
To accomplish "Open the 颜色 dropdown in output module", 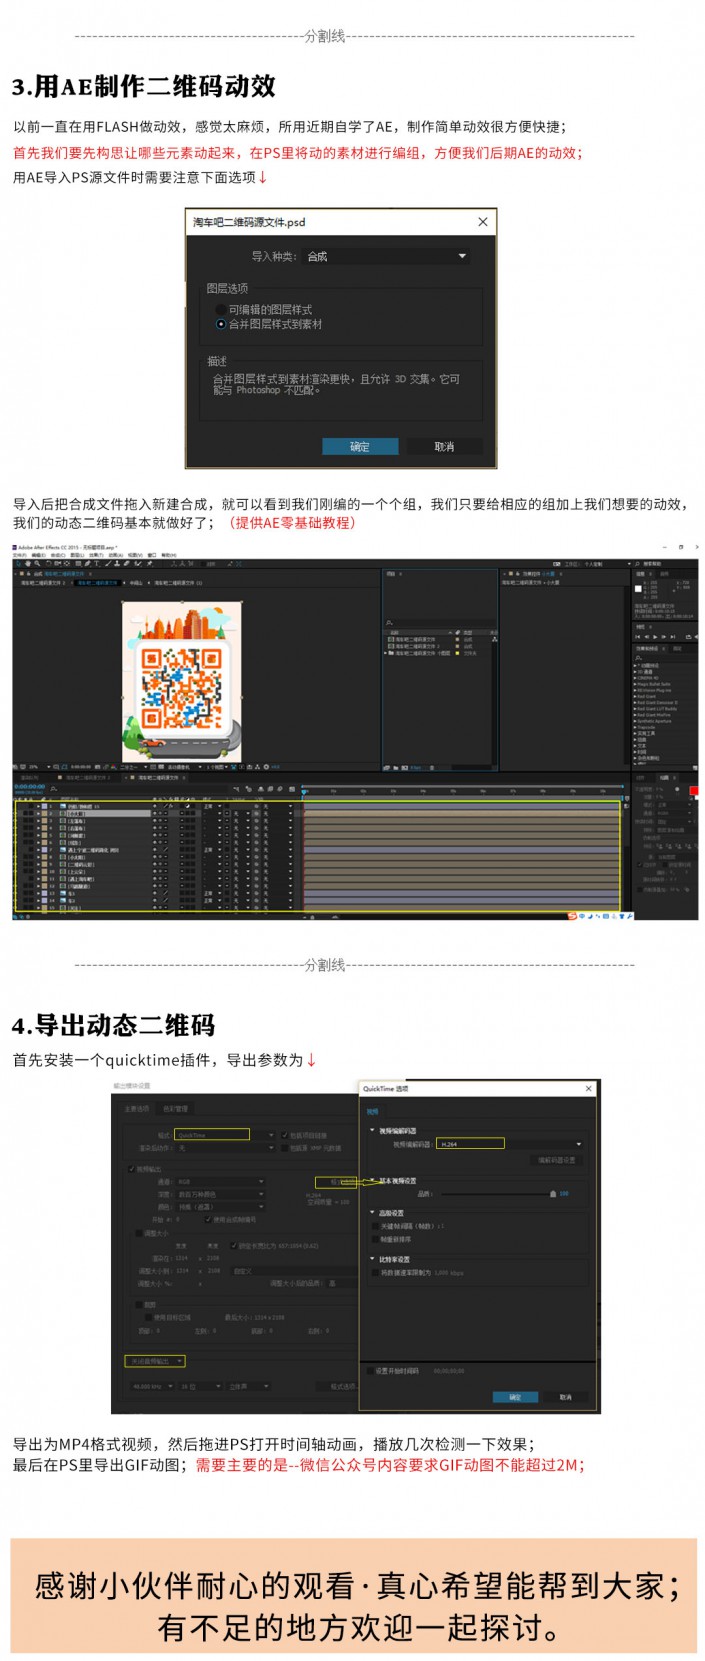I will pos(220,1206).
